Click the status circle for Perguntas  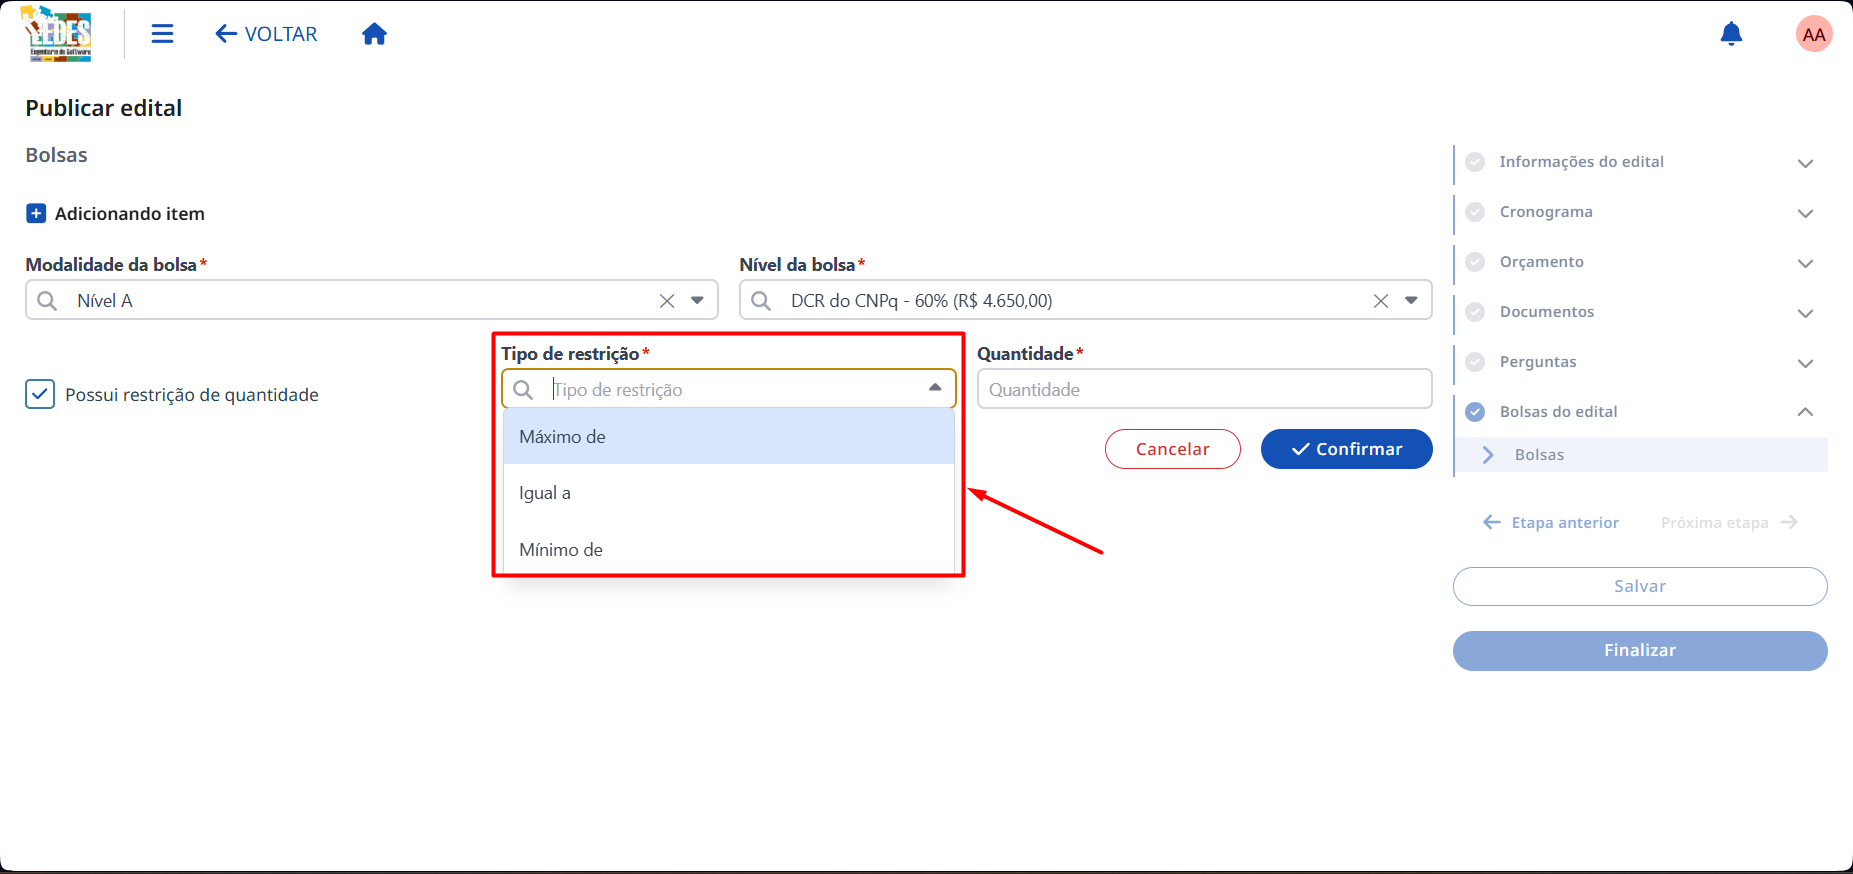[1475, 362]
